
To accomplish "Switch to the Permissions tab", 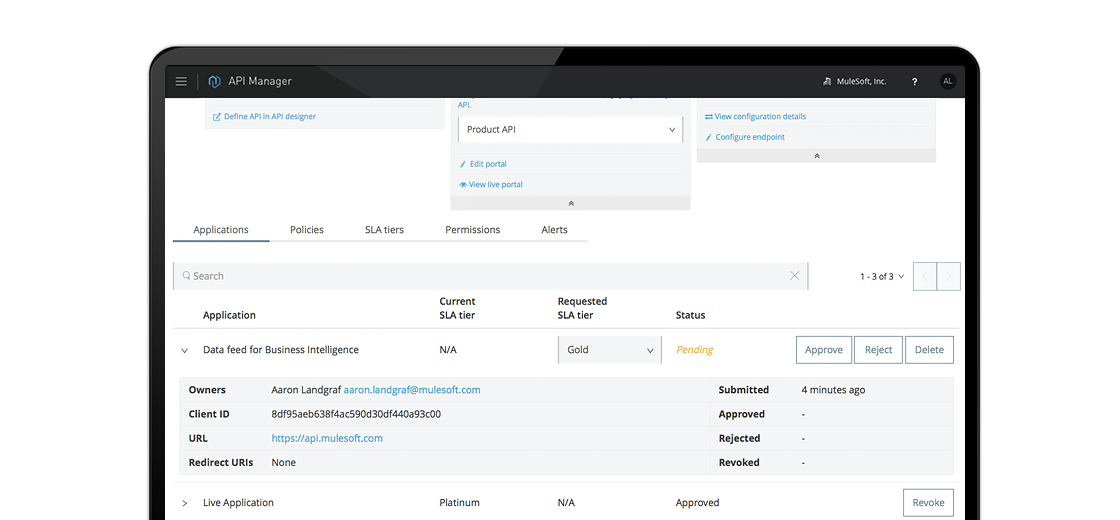I will point(472,230).
